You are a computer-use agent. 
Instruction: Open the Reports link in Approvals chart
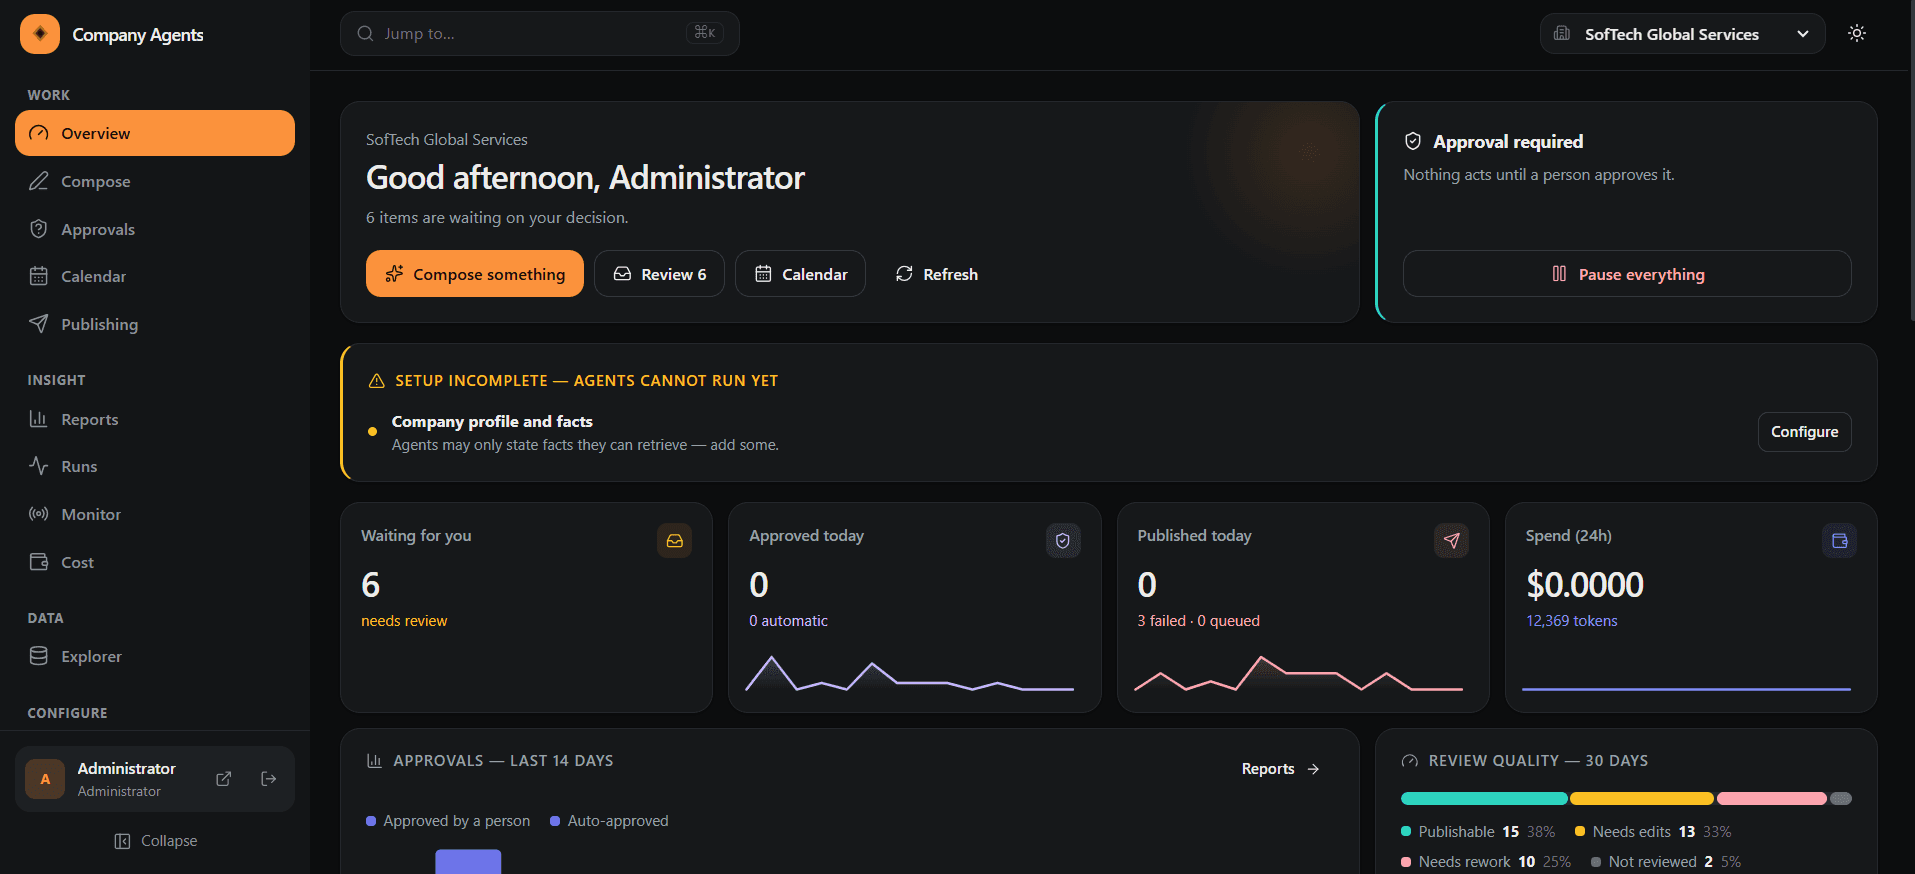pyautogui.click(x=1281, y=769)
